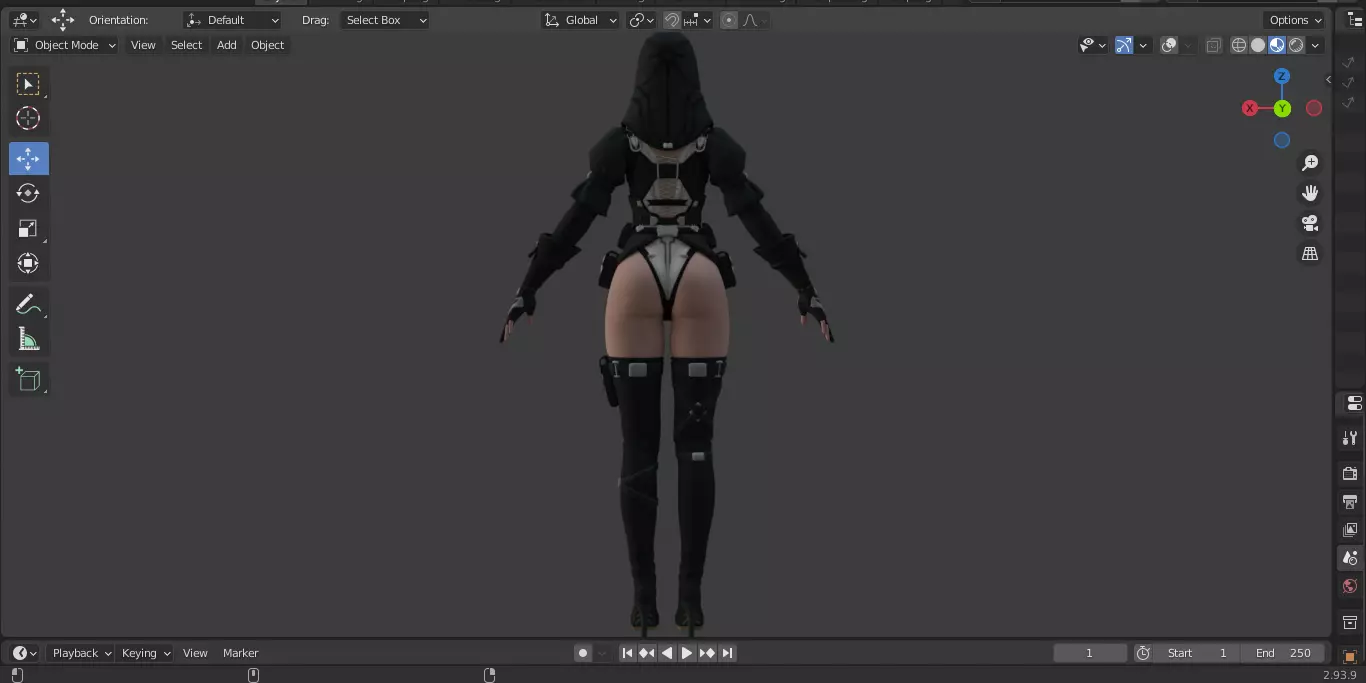Open gizmo options dropdown arrow
The width and height of the screenshot is (1366, 683).
[x=1142, y=45]
